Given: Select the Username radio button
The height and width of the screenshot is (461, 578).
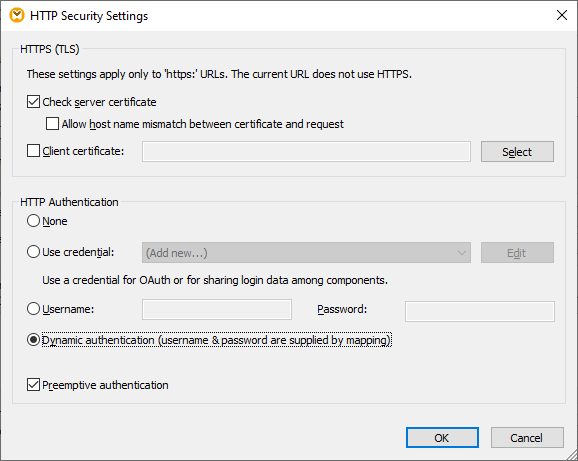Looking at the screenshot, I should coord(34,309).
